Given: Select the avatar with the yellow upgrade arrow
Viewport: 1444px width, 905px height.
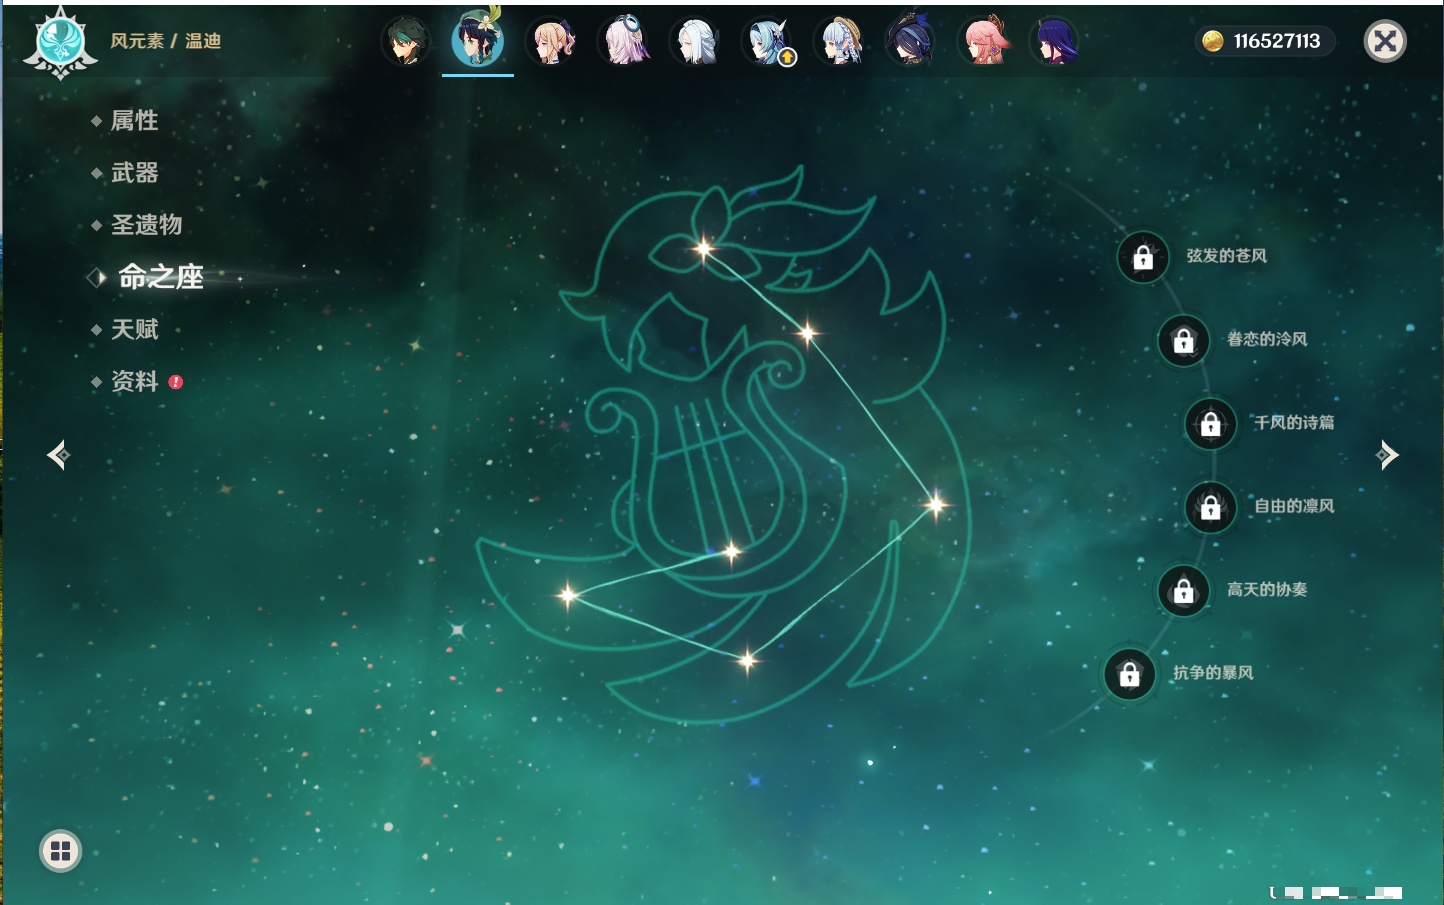Looking at the screenshot, I should coord(767,42).
